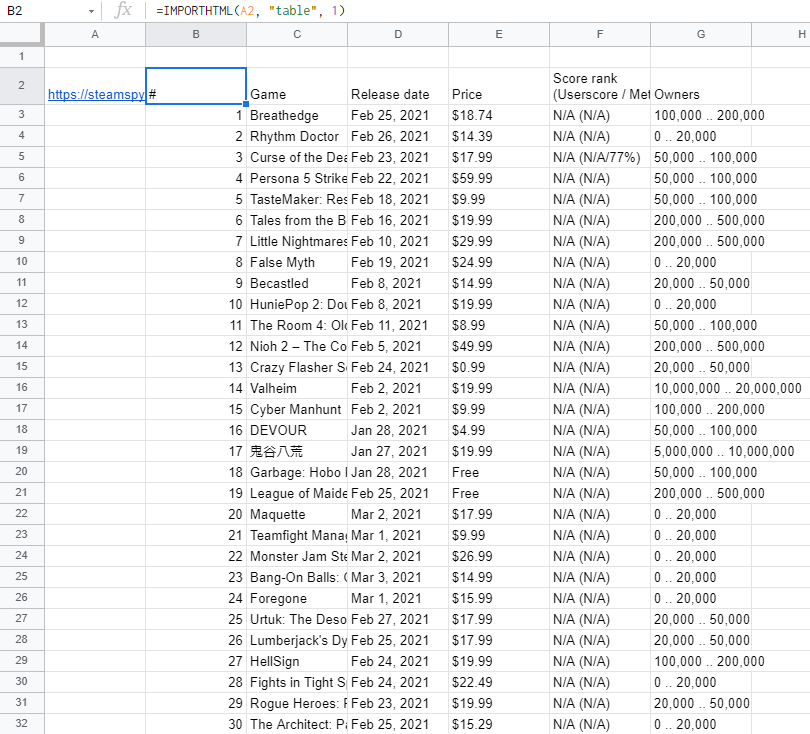The width and height of the screenshot is (810, 734).
Task: Click the select-all corner box
Action: click(22, 35)
